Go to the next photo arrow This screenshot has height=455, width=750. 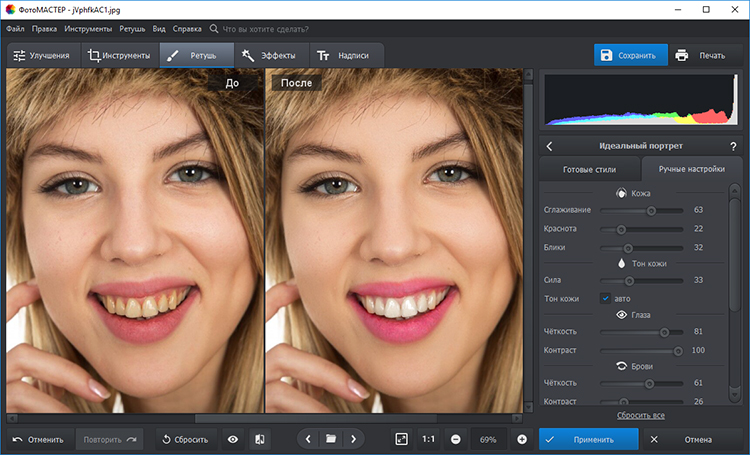point(352,439)
